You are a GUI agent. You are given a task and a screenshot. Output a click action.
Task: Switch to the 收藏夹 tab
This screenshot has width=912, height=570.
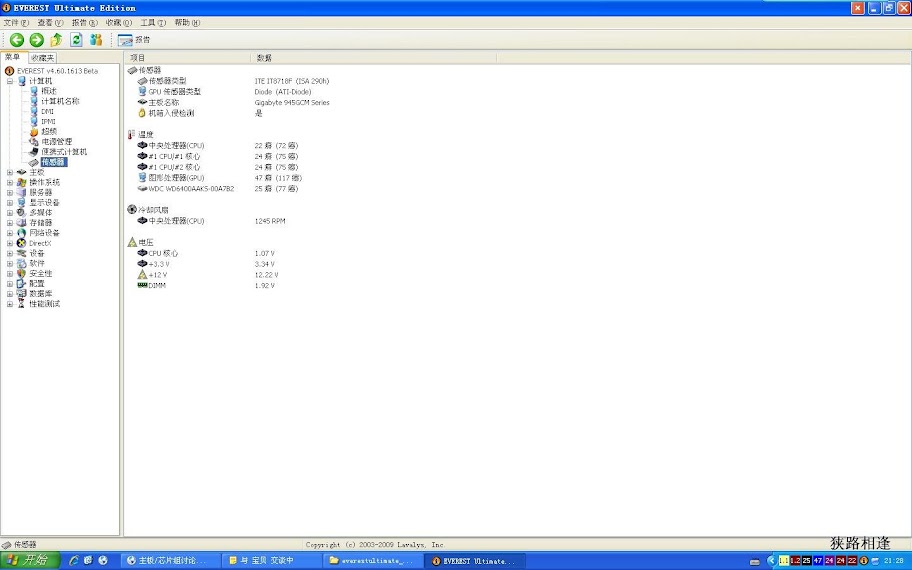point(42,58)
